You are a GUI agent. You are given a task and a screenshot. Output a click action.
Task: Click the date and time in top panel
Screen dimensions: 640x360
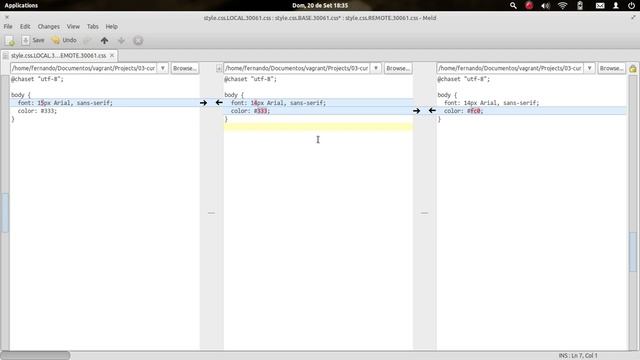click(x=320, y=5)
